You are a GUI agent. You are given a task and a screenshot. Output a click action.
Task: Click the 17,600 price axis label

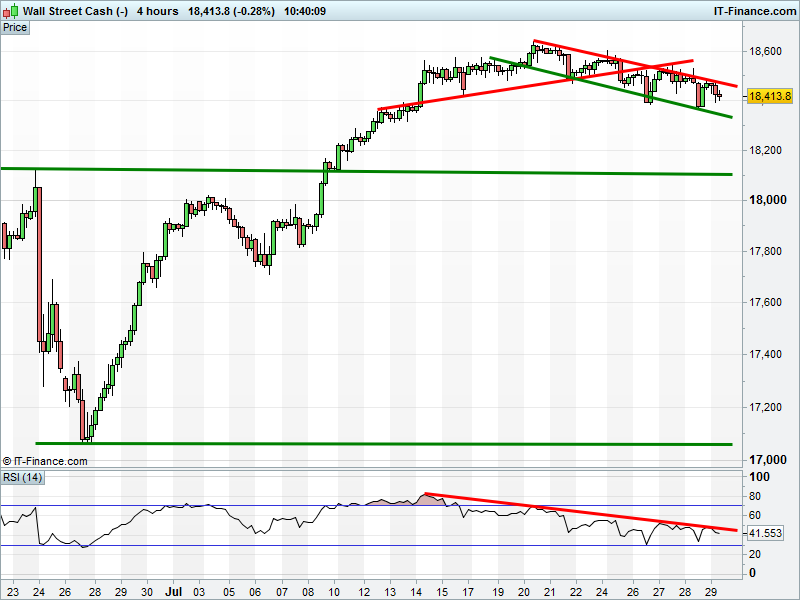pyautogui.click(x=765, y=303)
